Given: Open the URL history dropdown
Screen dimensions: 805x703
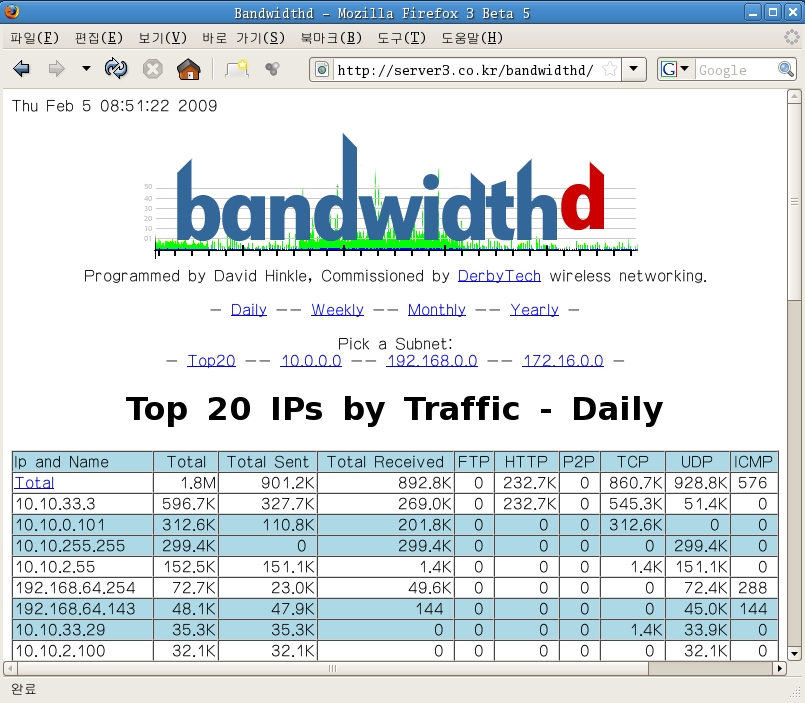Looking at the screenshot, I should (x=634, y=69).
